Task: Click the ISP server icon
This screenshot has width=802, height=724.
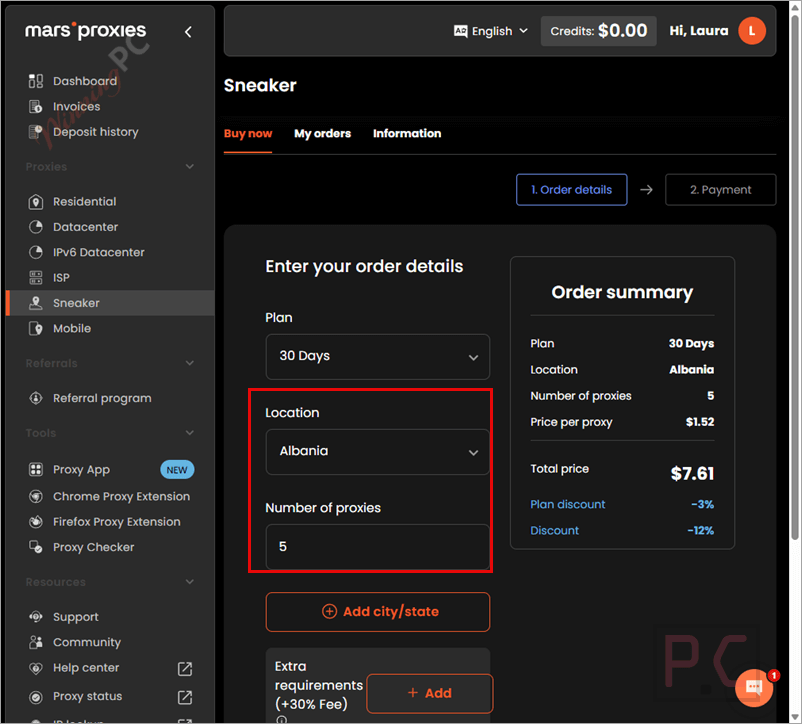Action: (x=36, y=278)
